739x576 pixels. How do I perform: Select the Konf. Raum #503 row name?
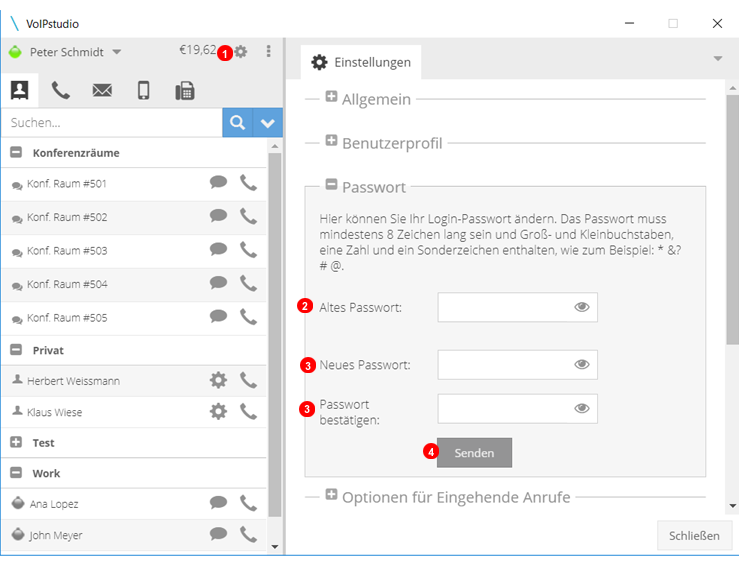pyautogui.click(x=67, y=251)
